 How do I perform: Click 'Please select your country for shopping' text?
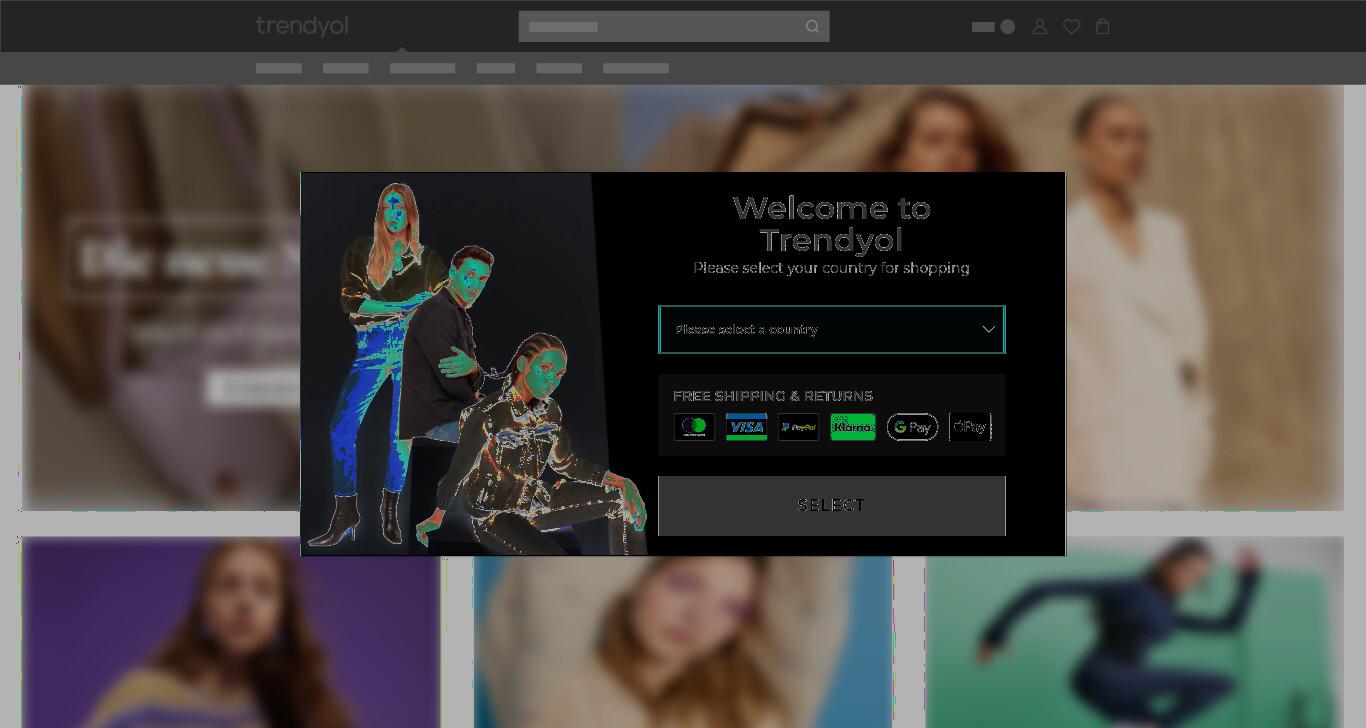click(832, 268)
